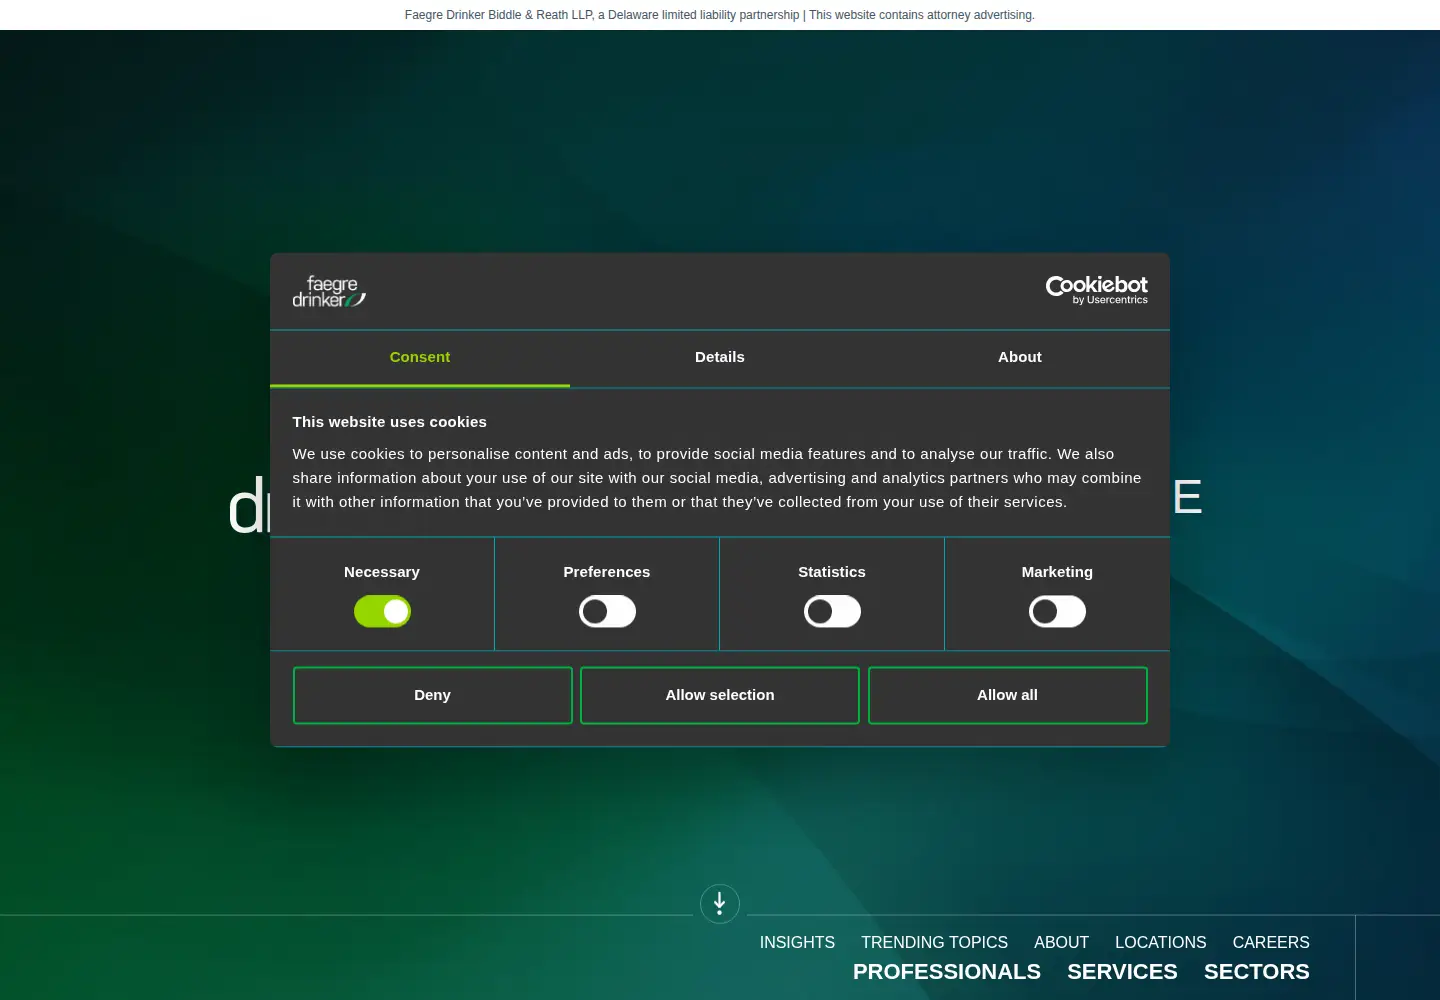Go to Trending Topics link
This screenshot has height=1000, width=1440.
[x=934, y=942]
